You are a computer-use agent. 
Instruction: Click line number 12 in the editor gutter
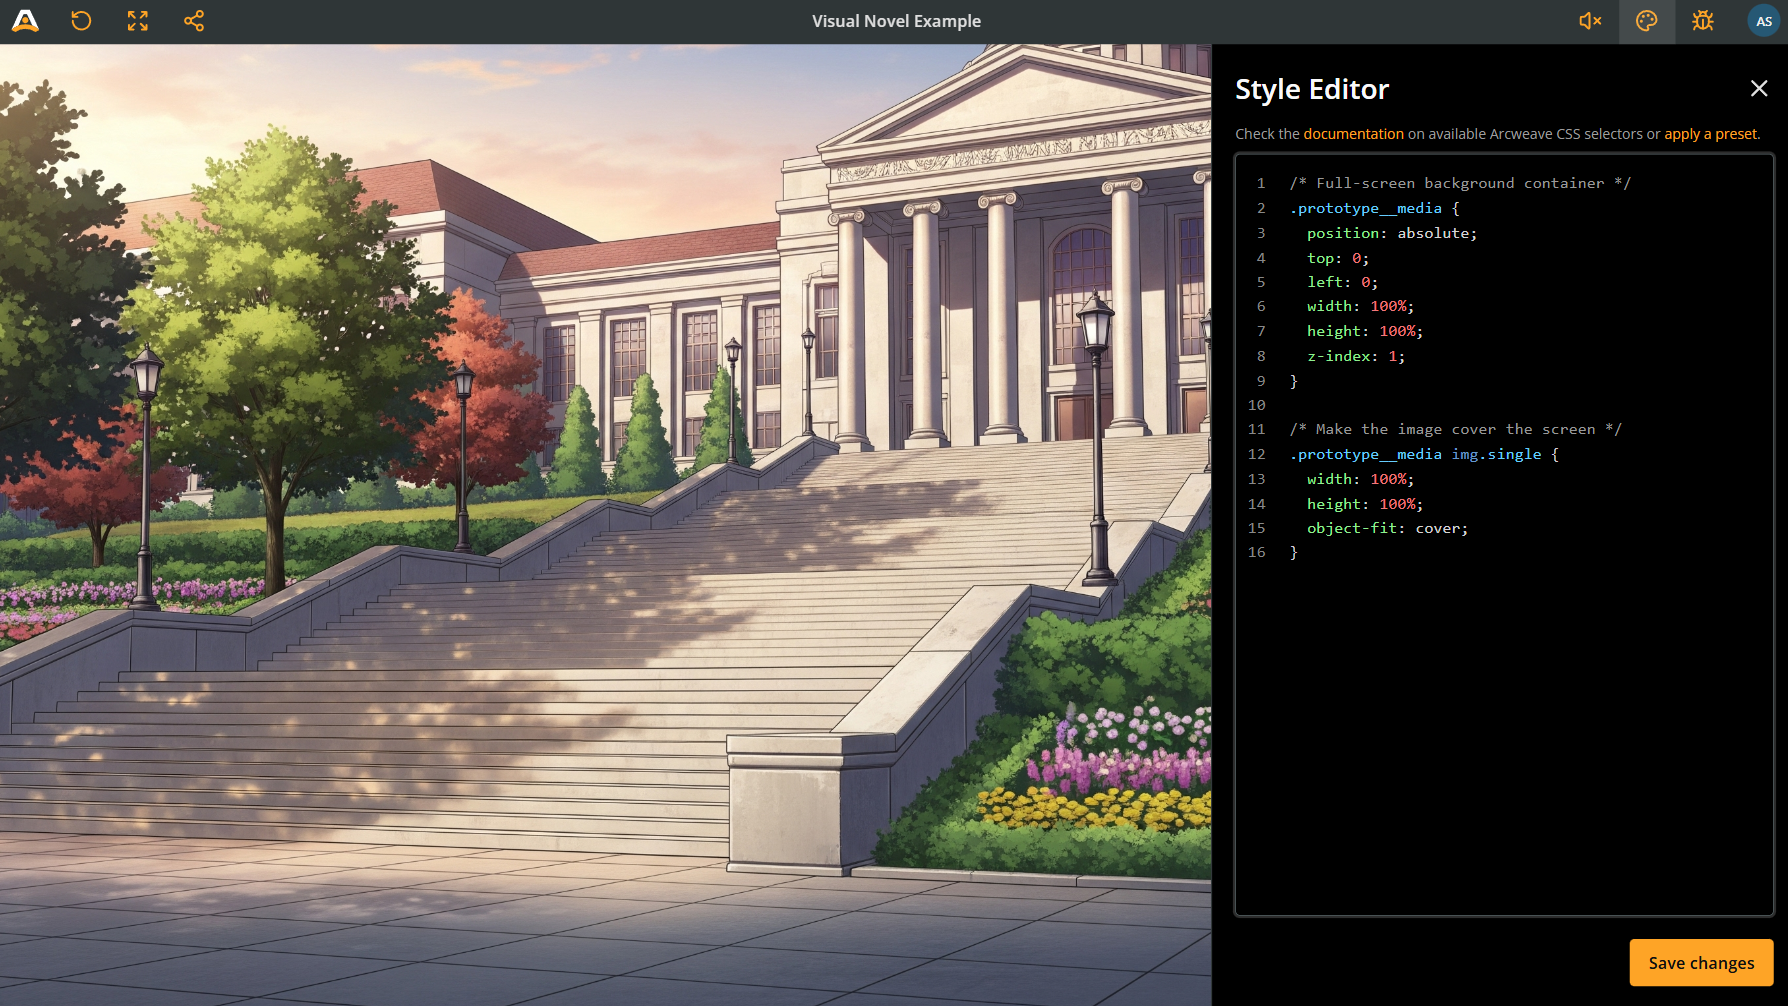click(x=1257, y=453)
